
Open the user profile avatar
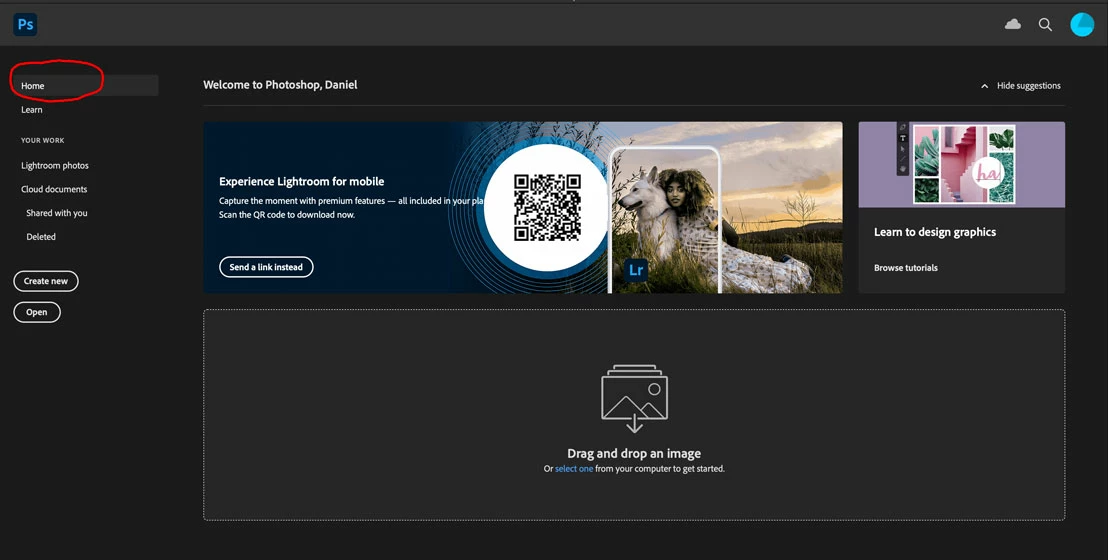pyautogui.click(x=1082, y=25)
